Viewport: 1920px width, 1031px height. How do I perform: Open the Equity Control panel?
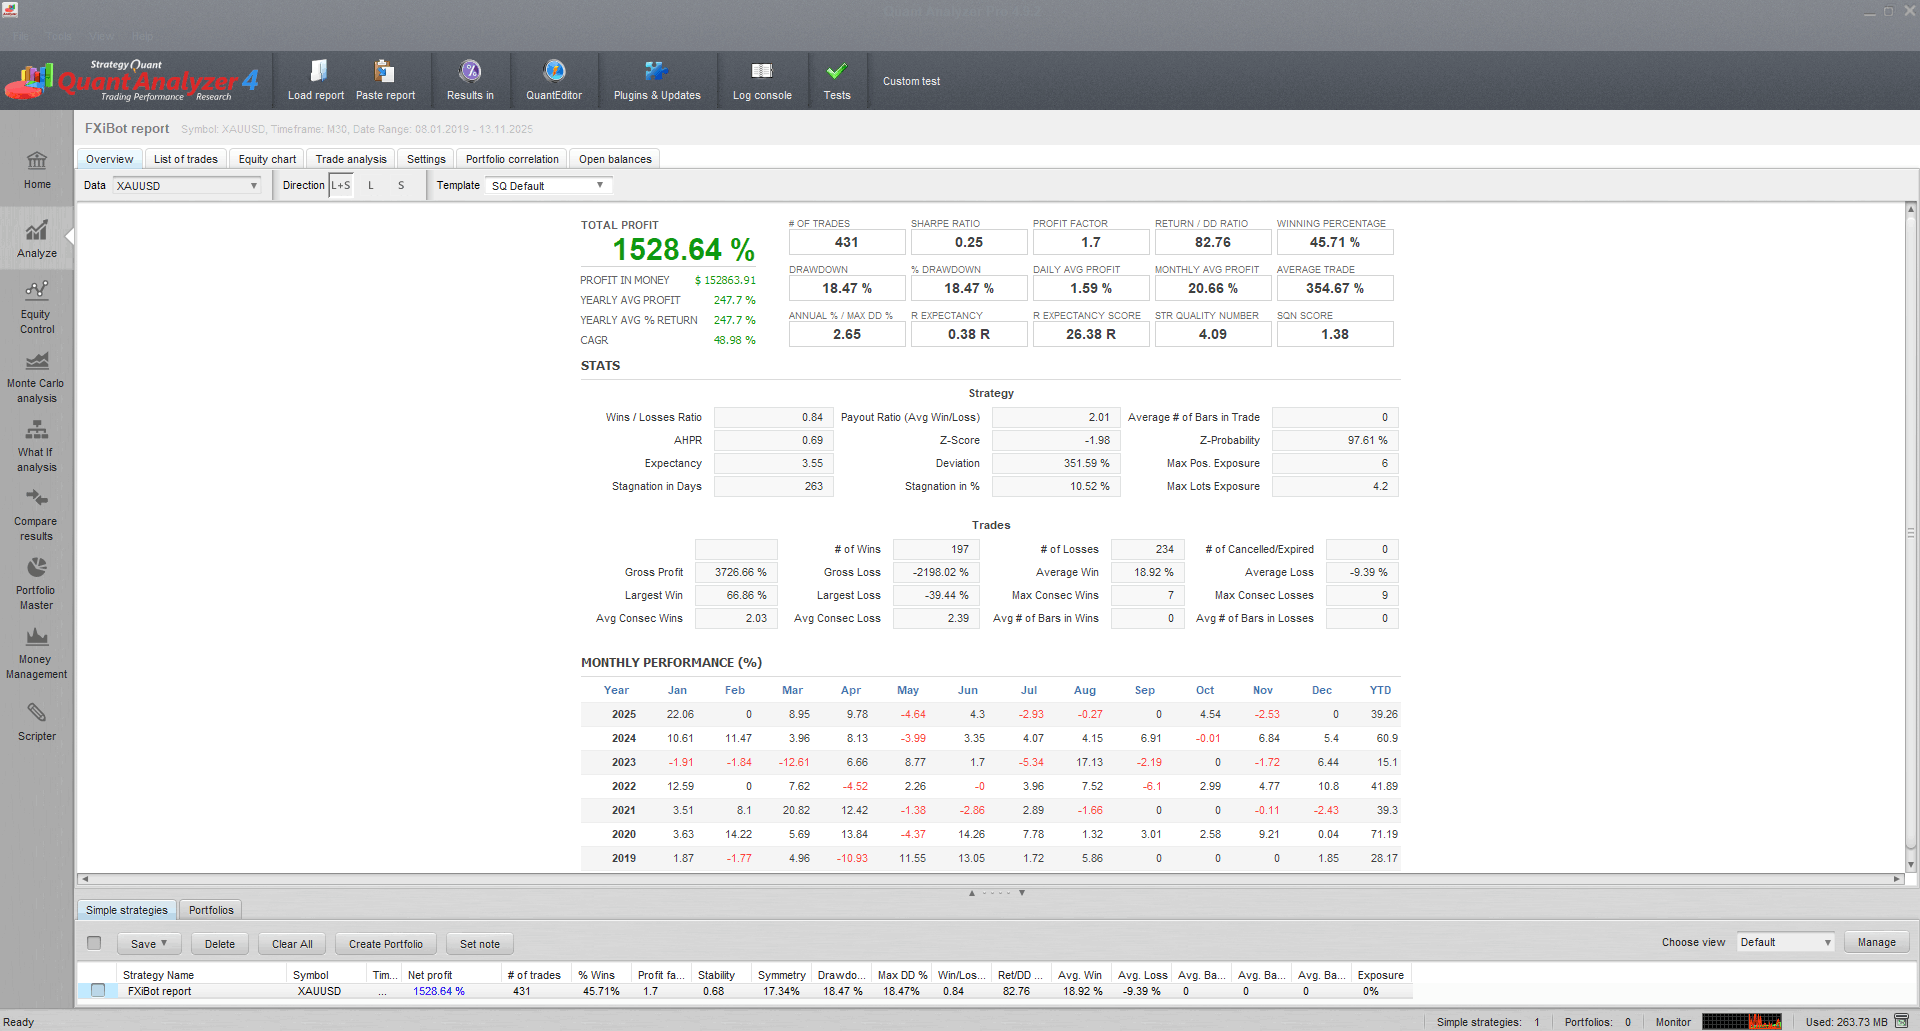click(37, 307)
